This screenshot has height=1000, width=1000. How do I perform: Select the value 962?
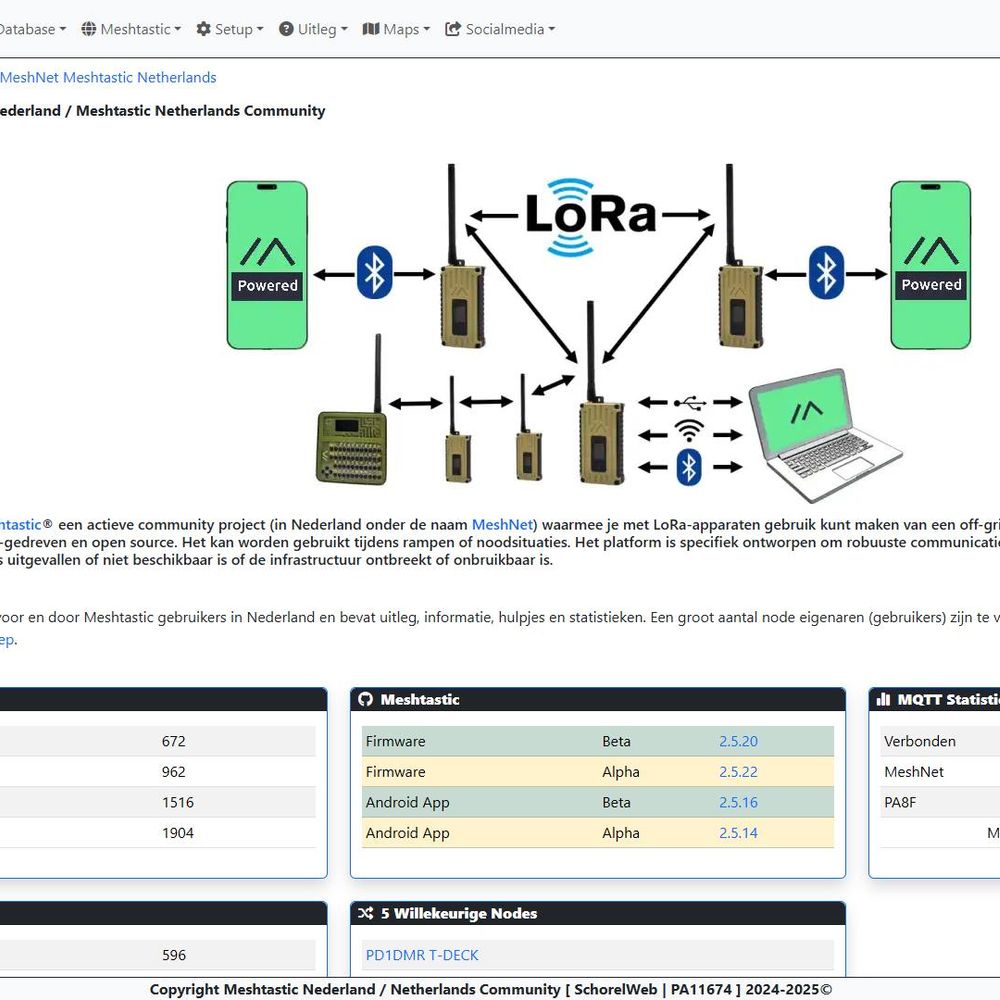click(x=173, y=772)
